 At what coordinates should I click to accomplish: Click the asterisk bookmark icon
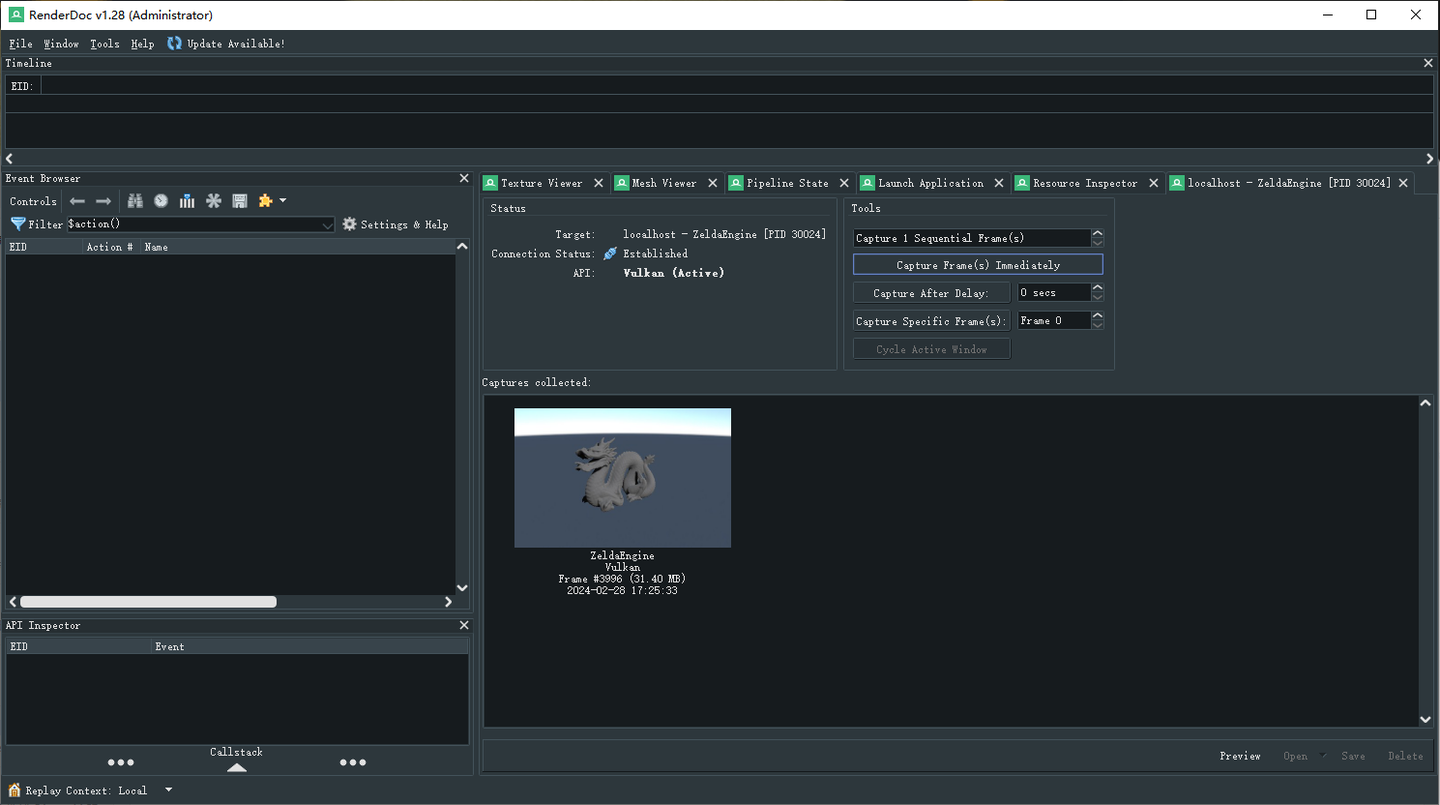(x=213, y=201)
